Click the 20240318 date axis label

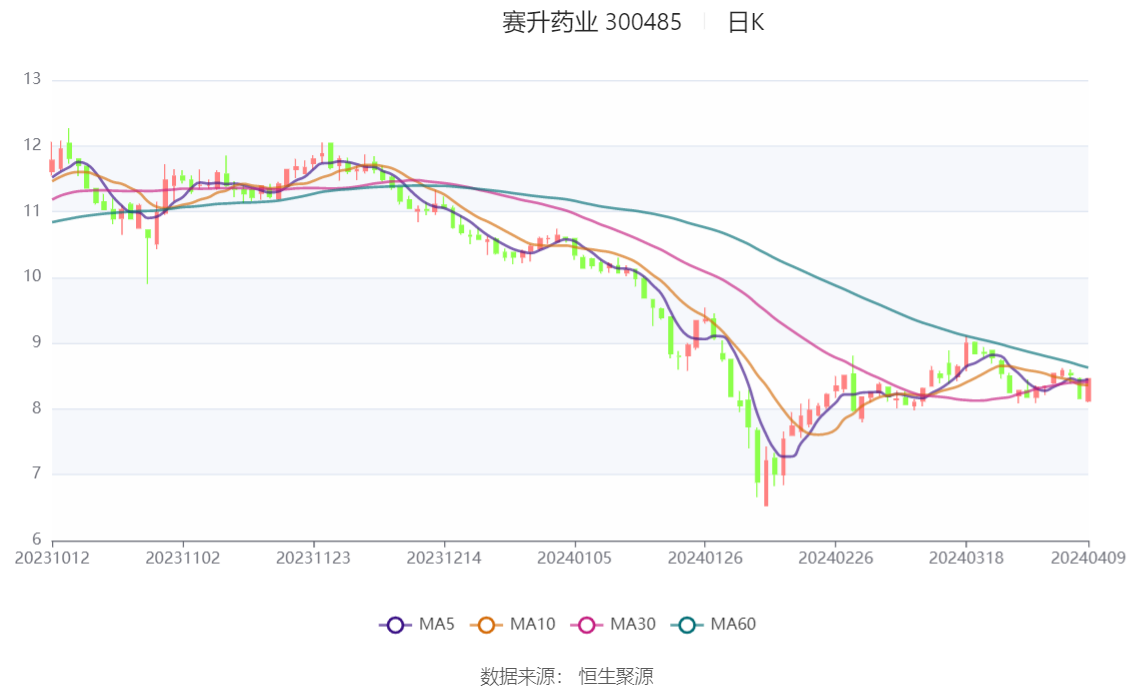(x=965, y=558)
